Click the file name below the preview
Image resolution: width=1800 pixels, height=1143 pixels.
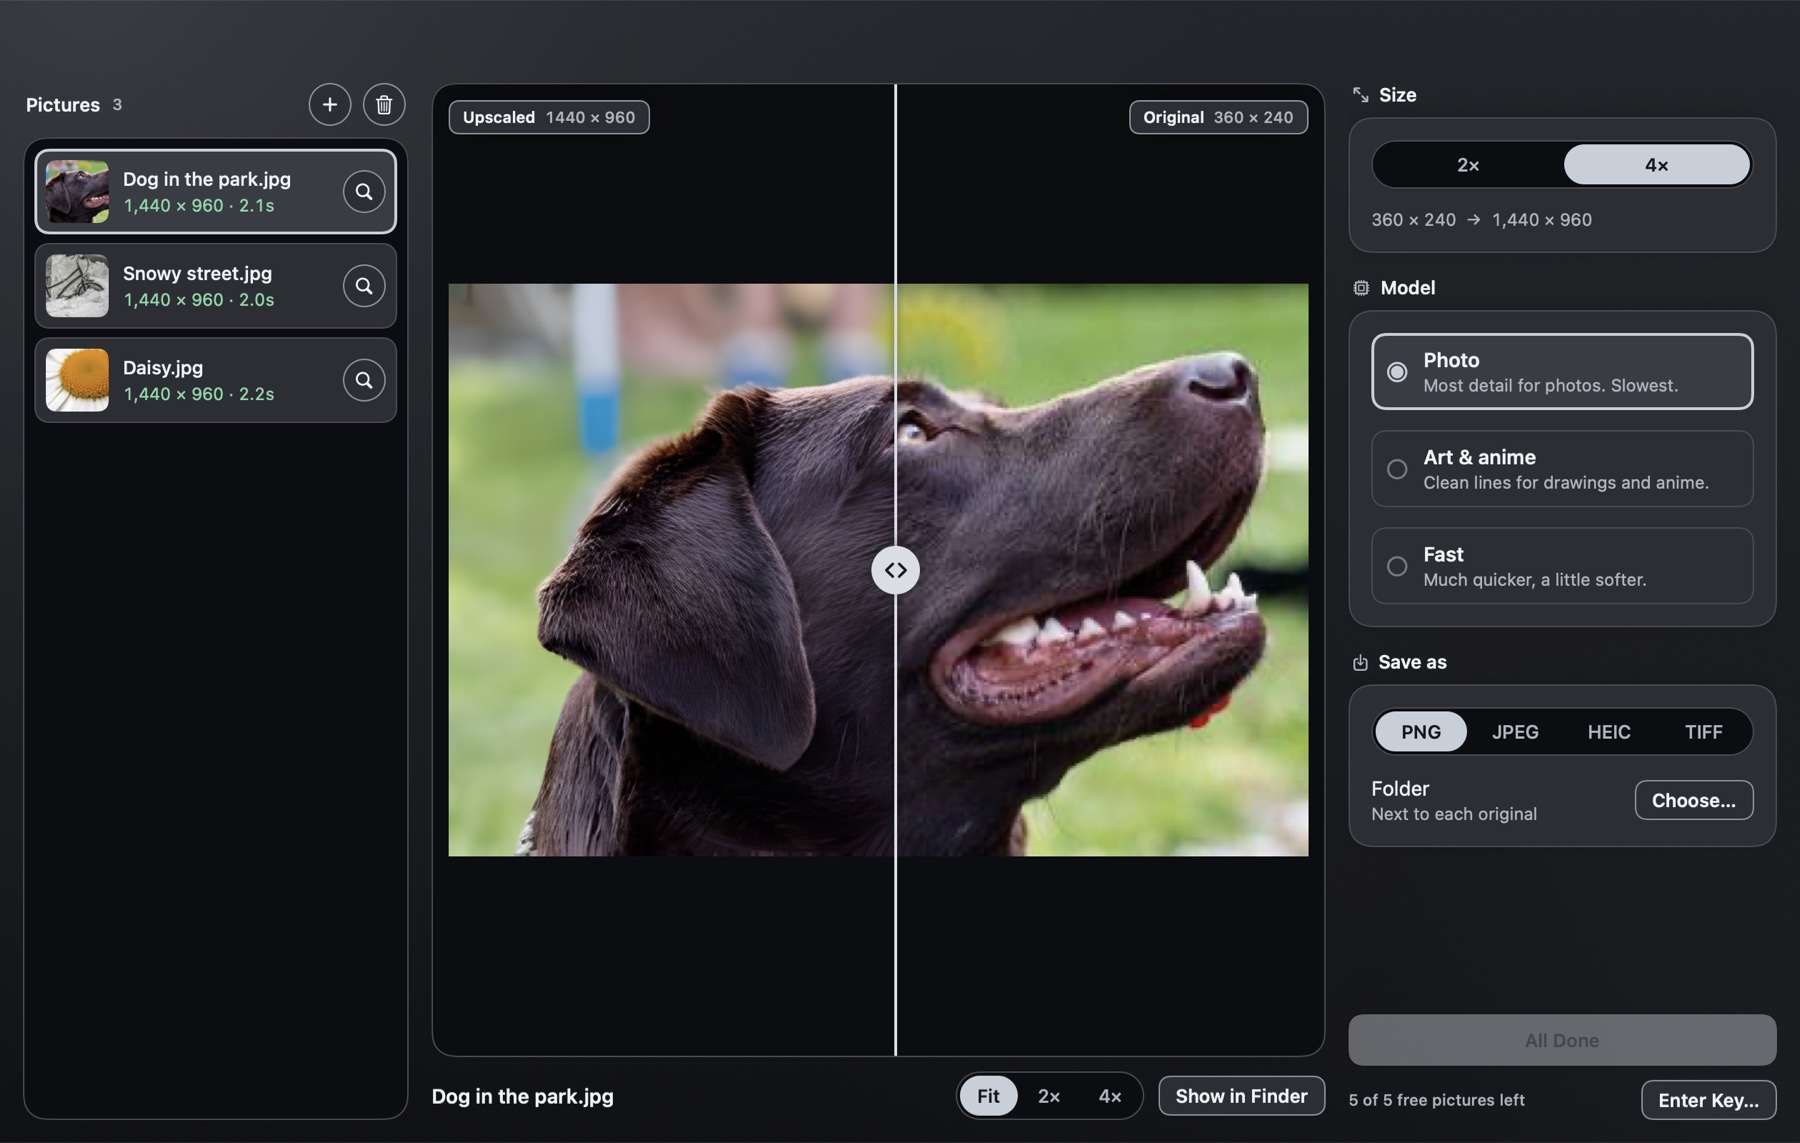[522, 1097]
